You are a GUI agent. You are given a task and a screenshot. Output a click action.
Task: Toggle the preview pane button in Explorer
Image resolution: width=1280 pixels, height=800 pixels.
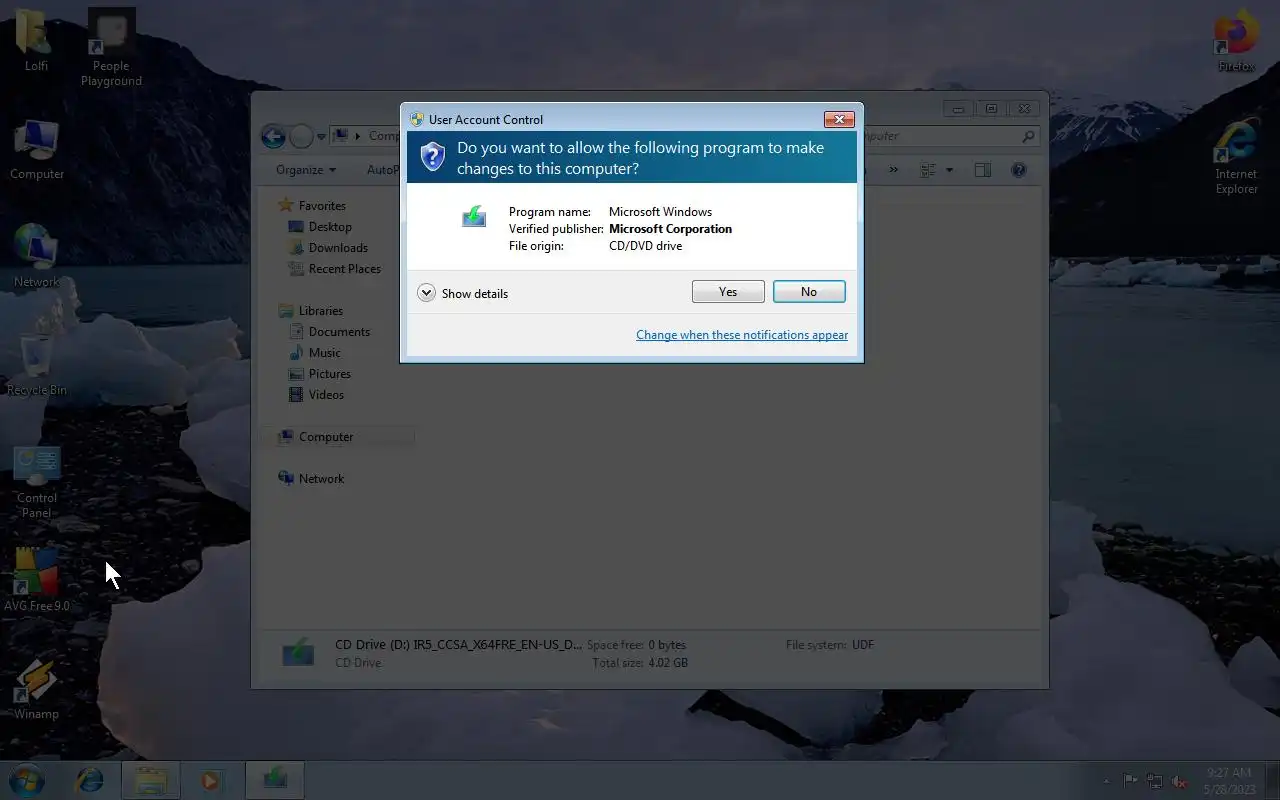[983, 170]
